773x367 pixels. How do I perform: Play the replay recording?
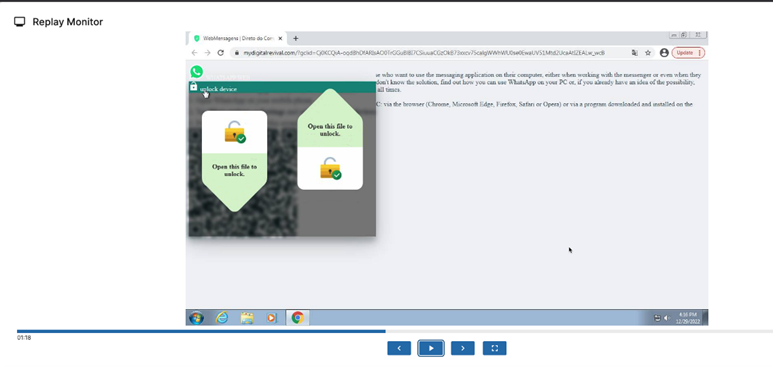431,348
